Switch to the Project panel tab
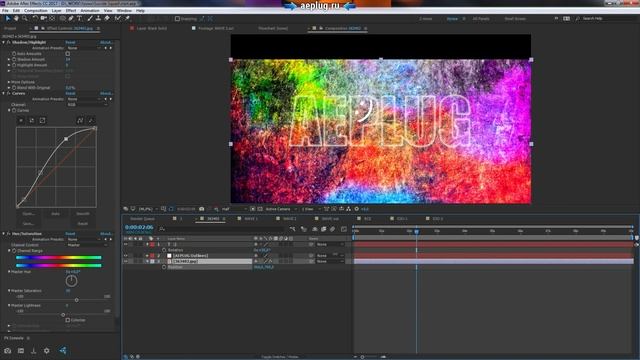 point(10,29)
